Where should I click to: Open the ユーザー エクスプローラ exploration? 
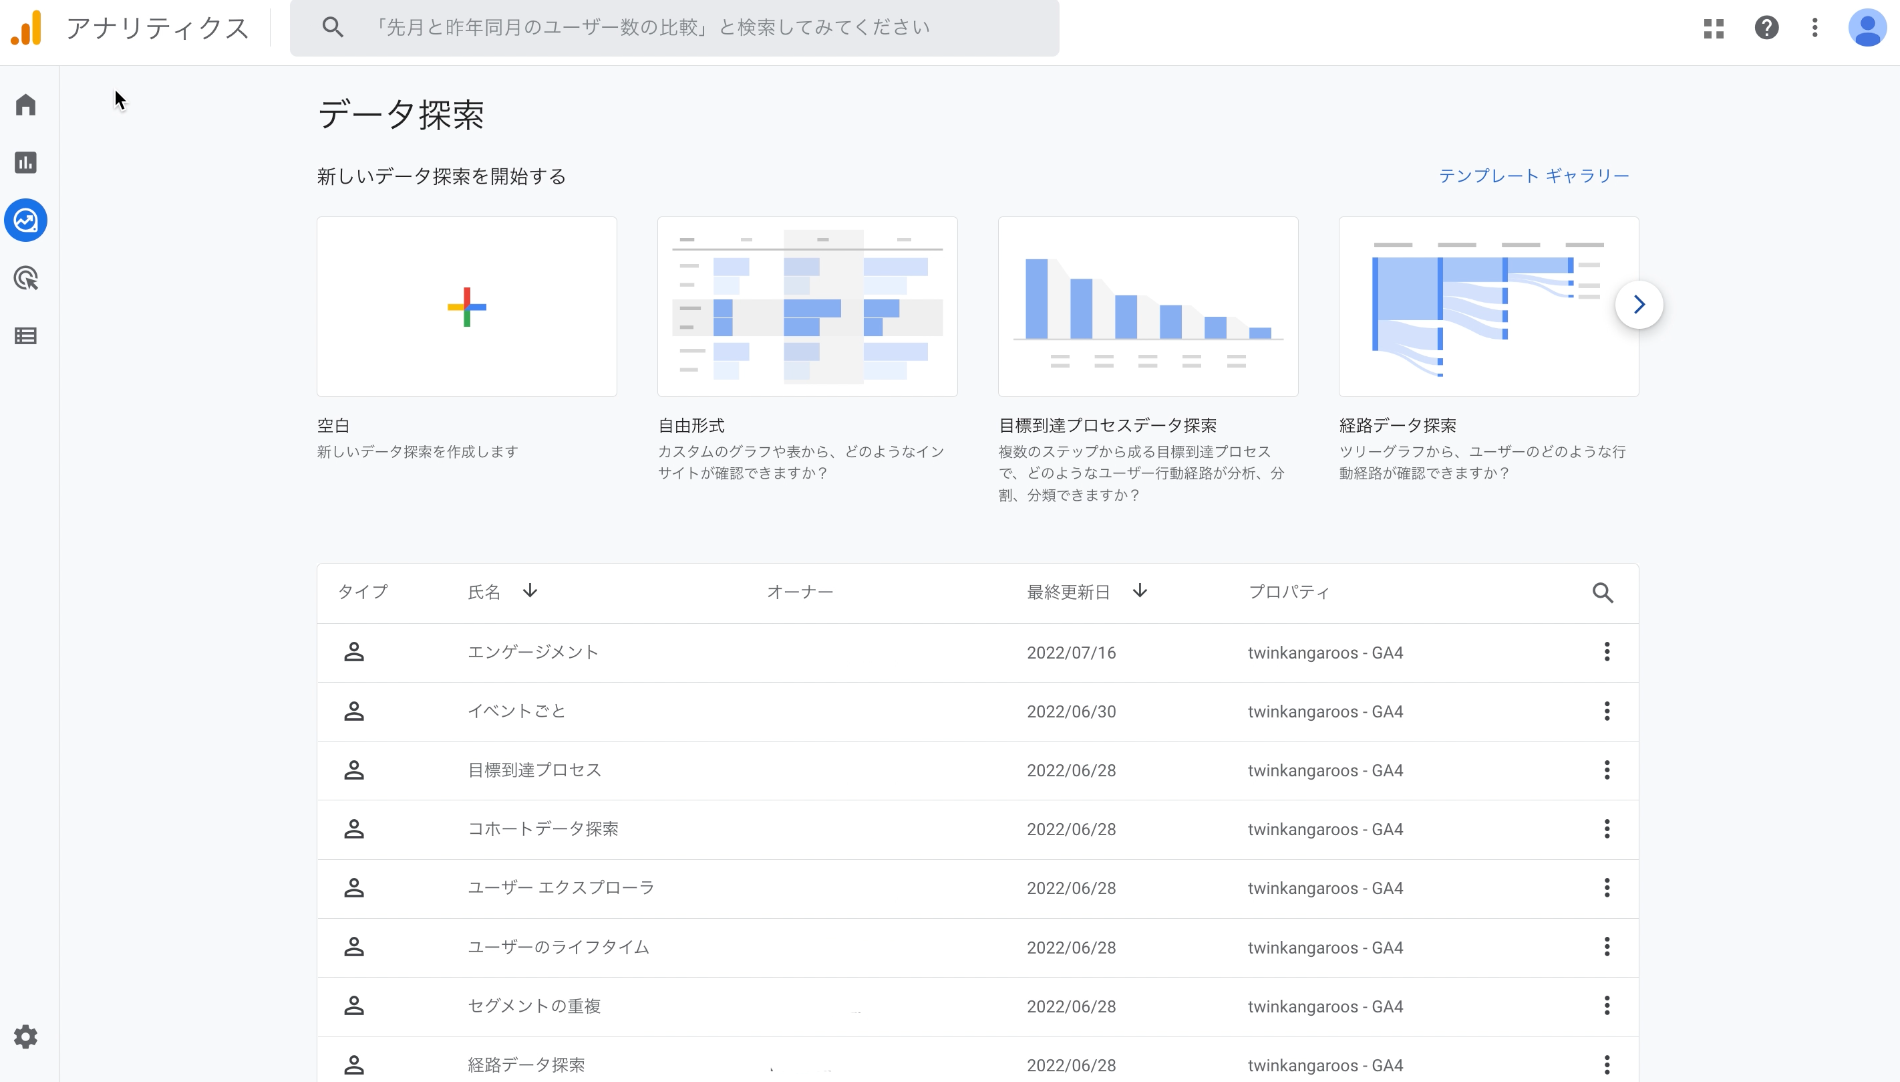[561, 888]
